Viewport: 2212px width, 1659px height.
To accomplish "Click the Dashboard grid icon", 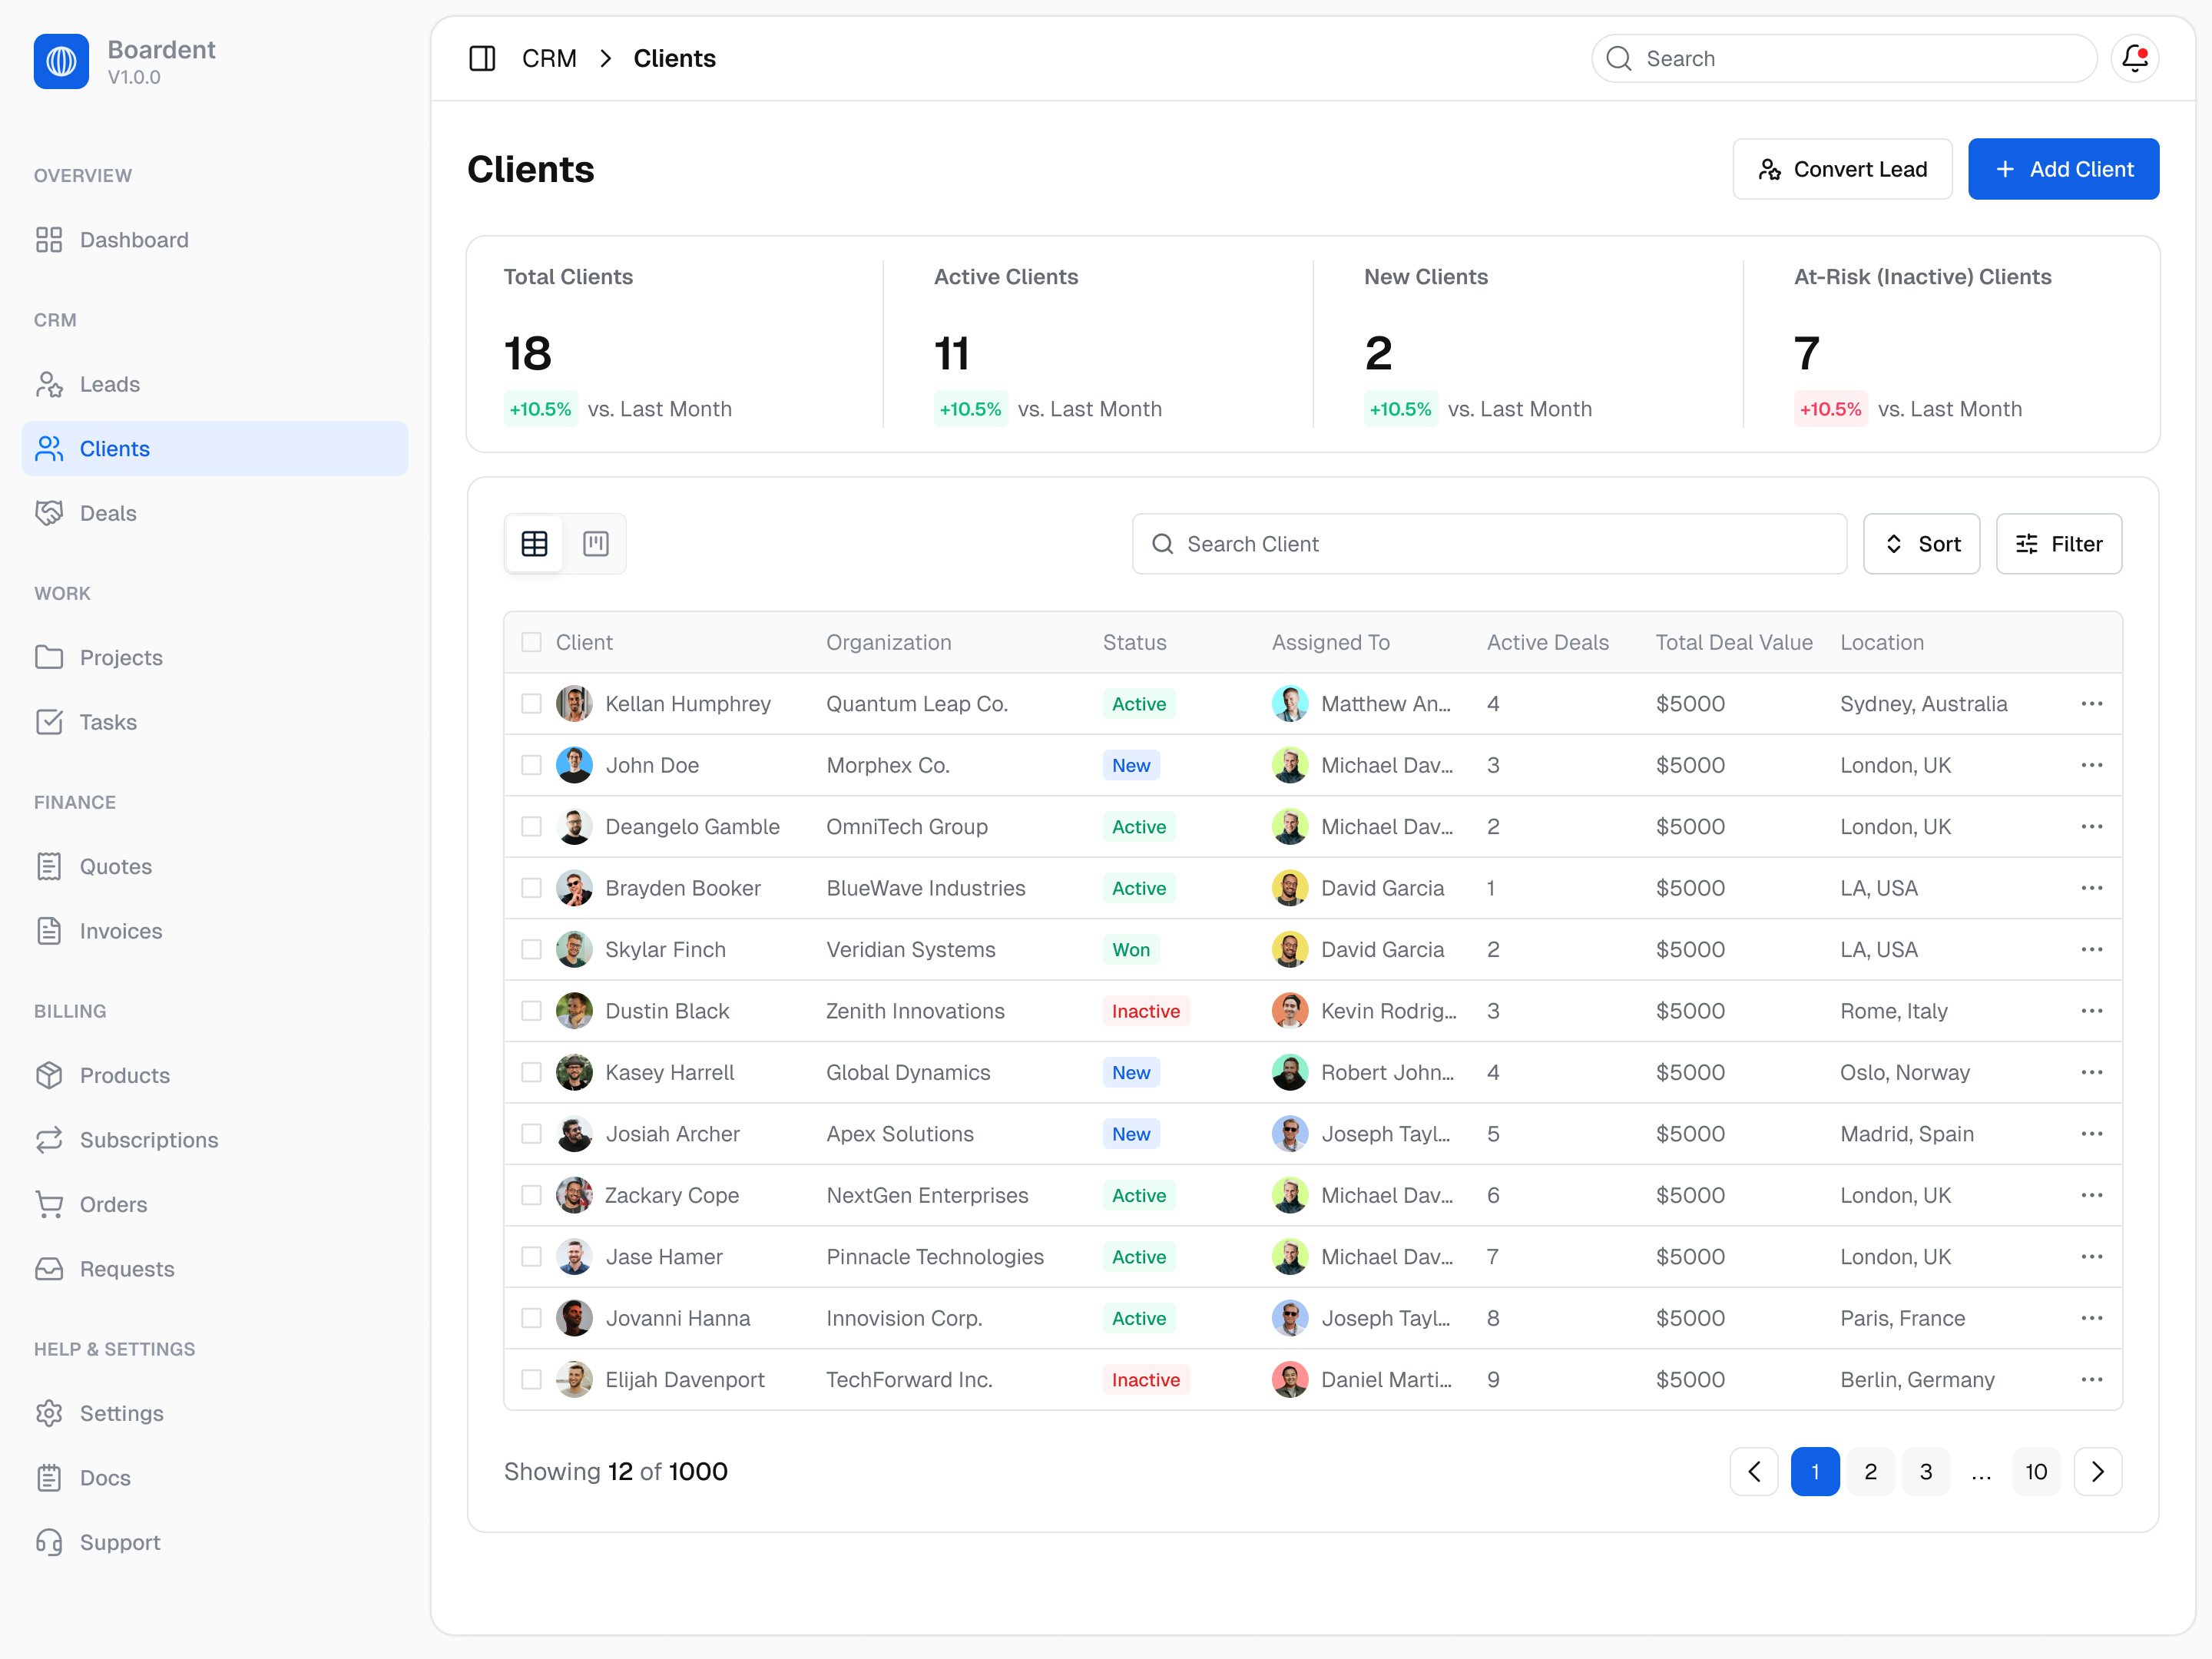I will coord(49,240).
